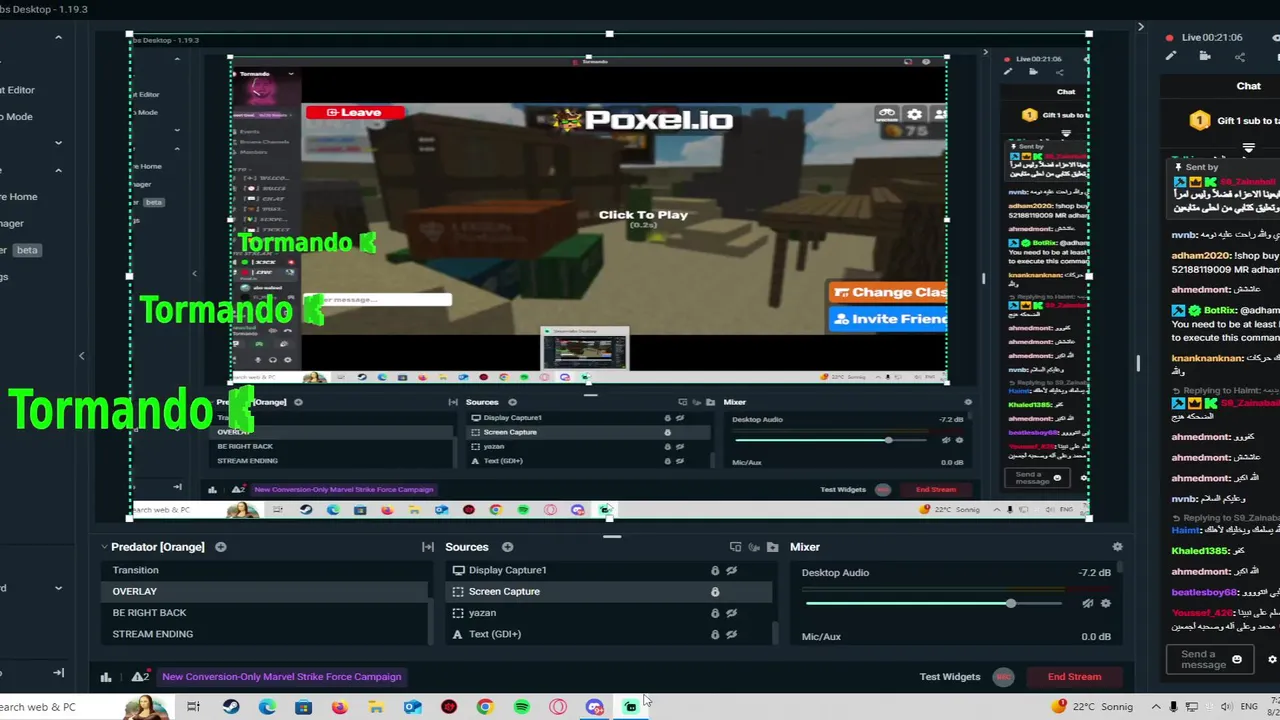Viewport: 1280px width, 720px height.
Task: Toggle visibility of yazan source
Action: [x=732, y=613]
